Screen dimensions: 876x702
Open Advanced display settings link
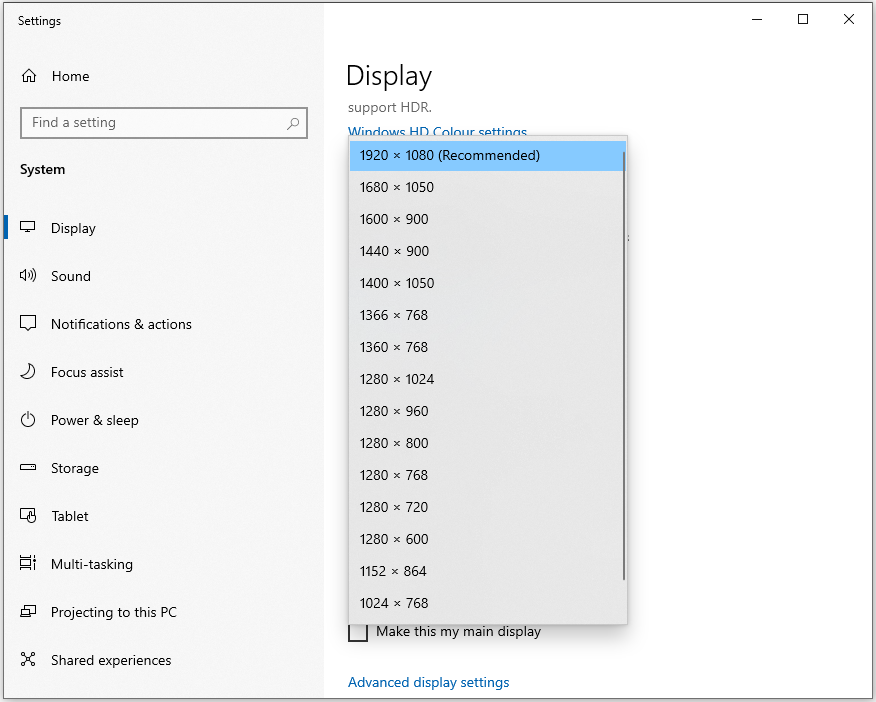coord(429,682)
